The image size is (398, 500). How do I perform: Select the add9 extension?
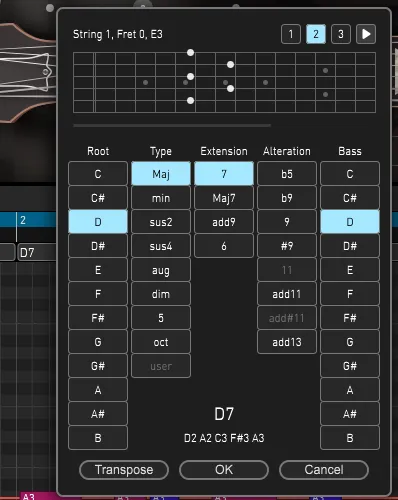coord(224,222)
